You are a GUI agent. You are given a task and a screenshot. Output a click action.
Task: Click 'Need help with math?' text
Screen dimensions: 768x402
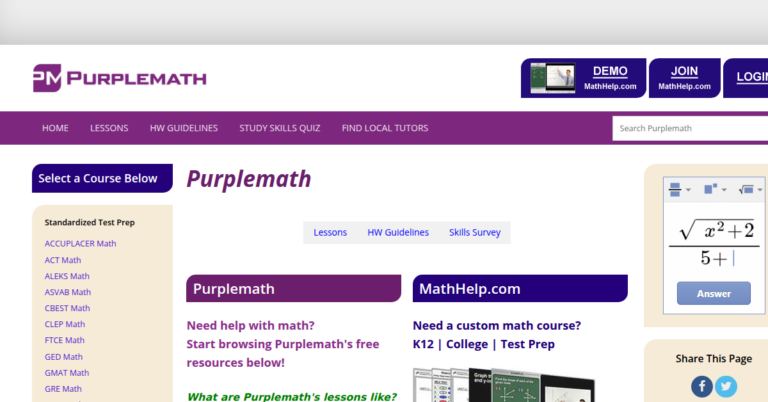251,326
